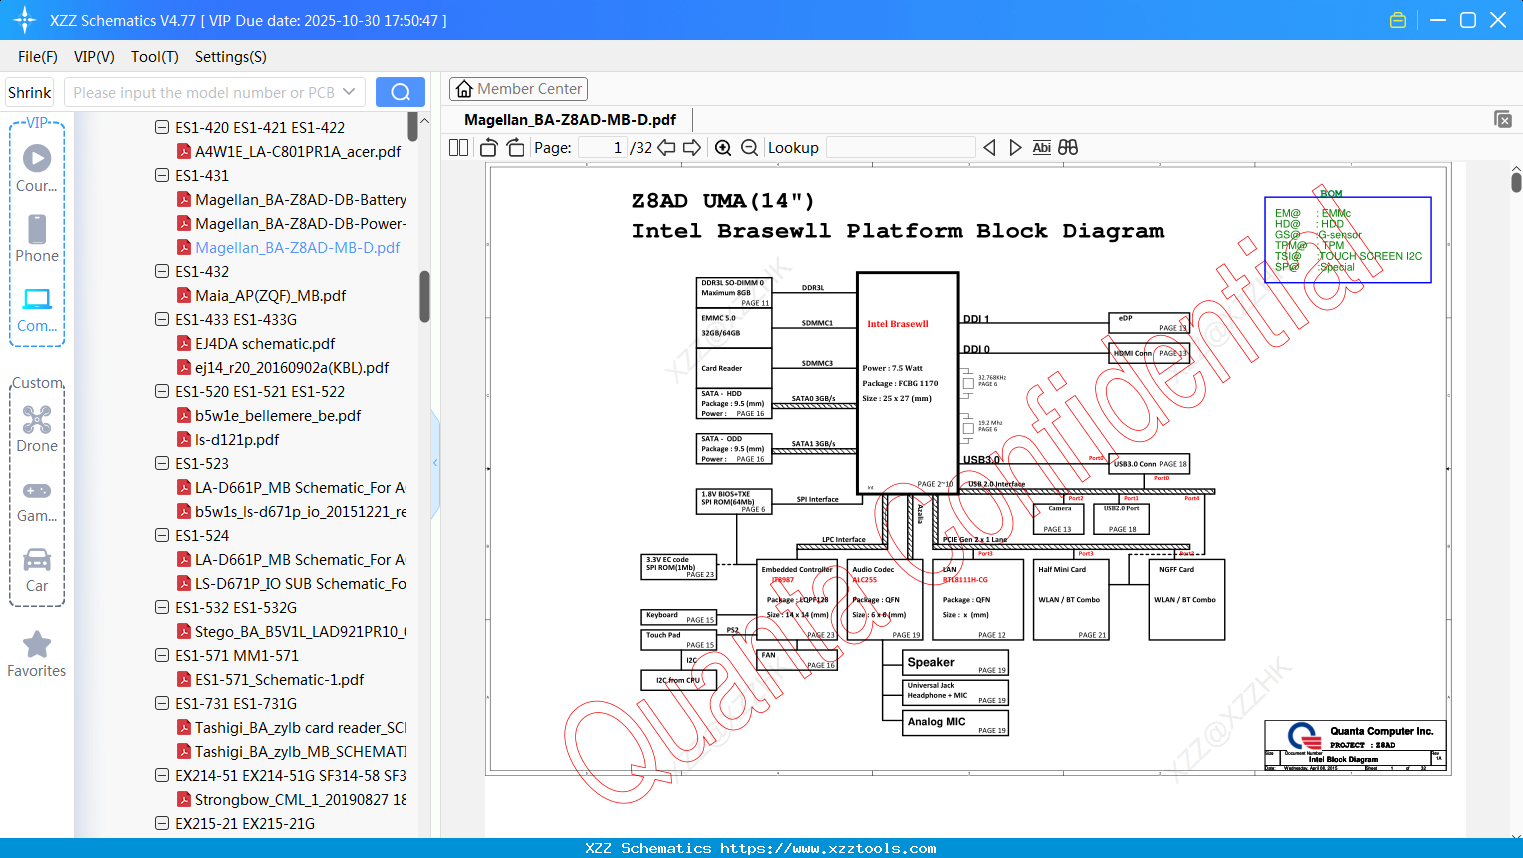Click PDF icon beside EJ4DA schematic.pdf

[184, 343]
